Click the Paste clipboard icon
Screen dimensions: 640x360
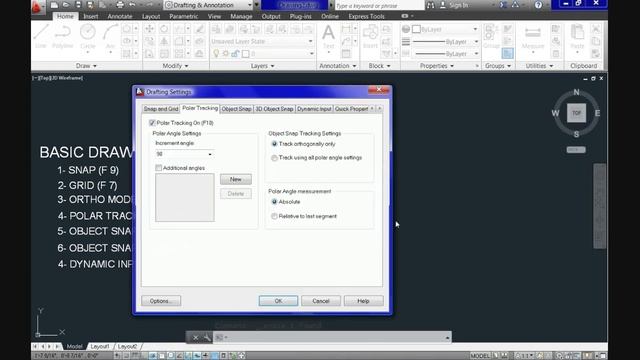coord(577,37)
